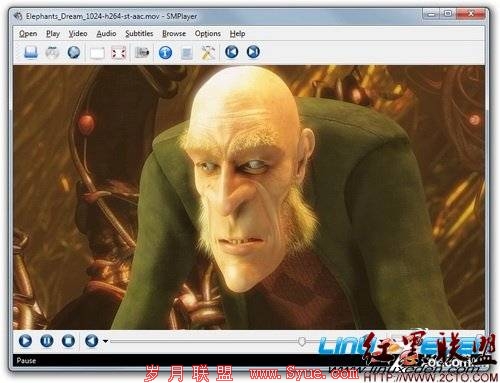
Task: Open the Subtitles menu
Action: pyautogui.click(x=139, y=33)
